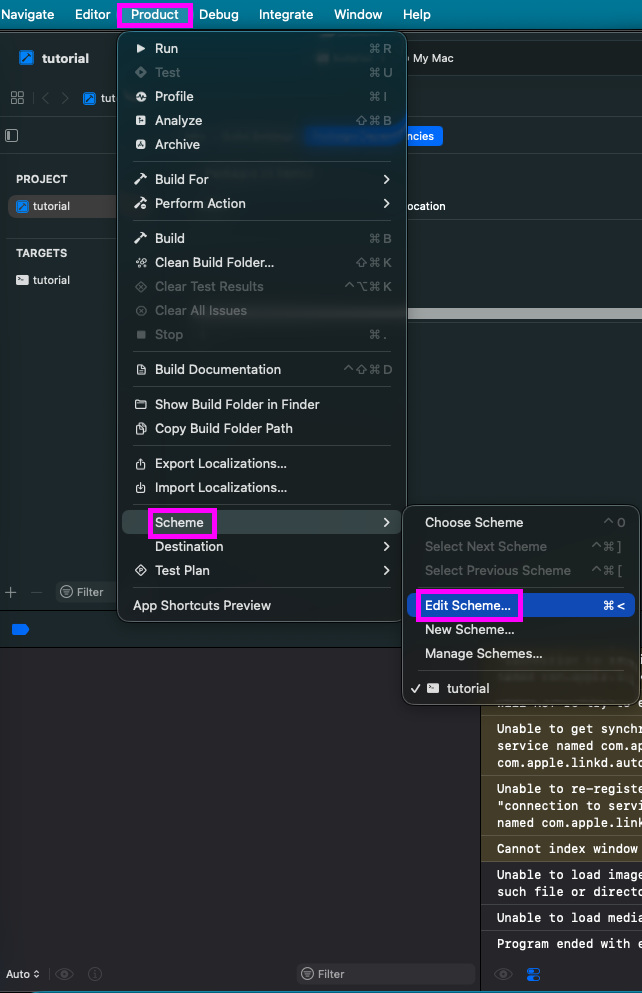The image size is (642, 993).
Task: Choose Show Build Folder in Finder
Action: point(262,405)
